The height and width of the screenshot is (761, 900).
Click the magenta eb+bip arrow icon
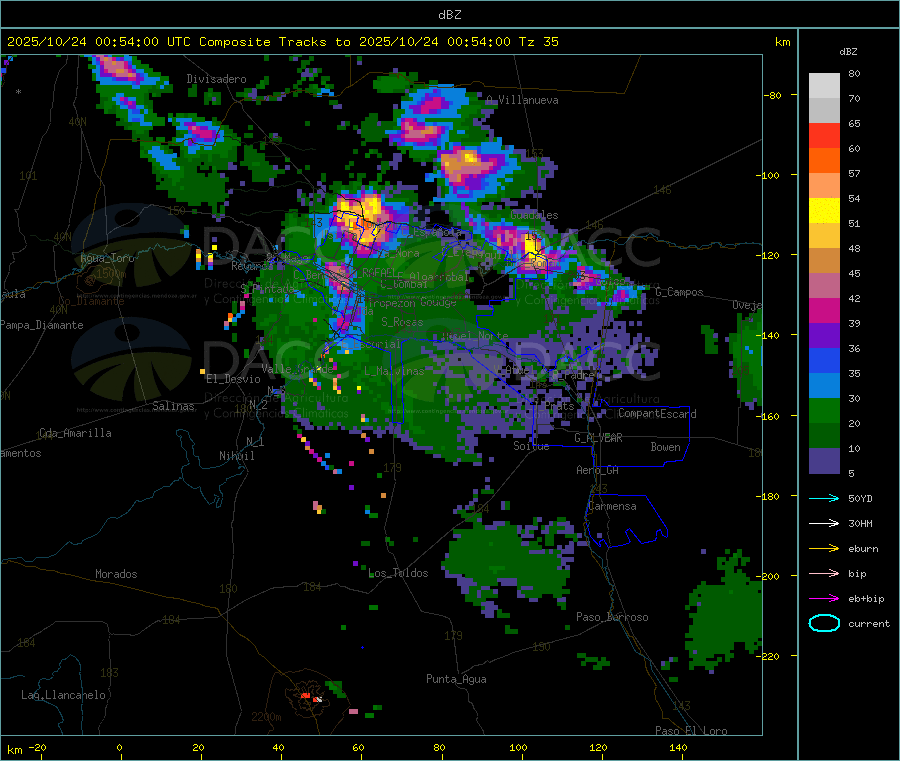(x=824, y=598)
